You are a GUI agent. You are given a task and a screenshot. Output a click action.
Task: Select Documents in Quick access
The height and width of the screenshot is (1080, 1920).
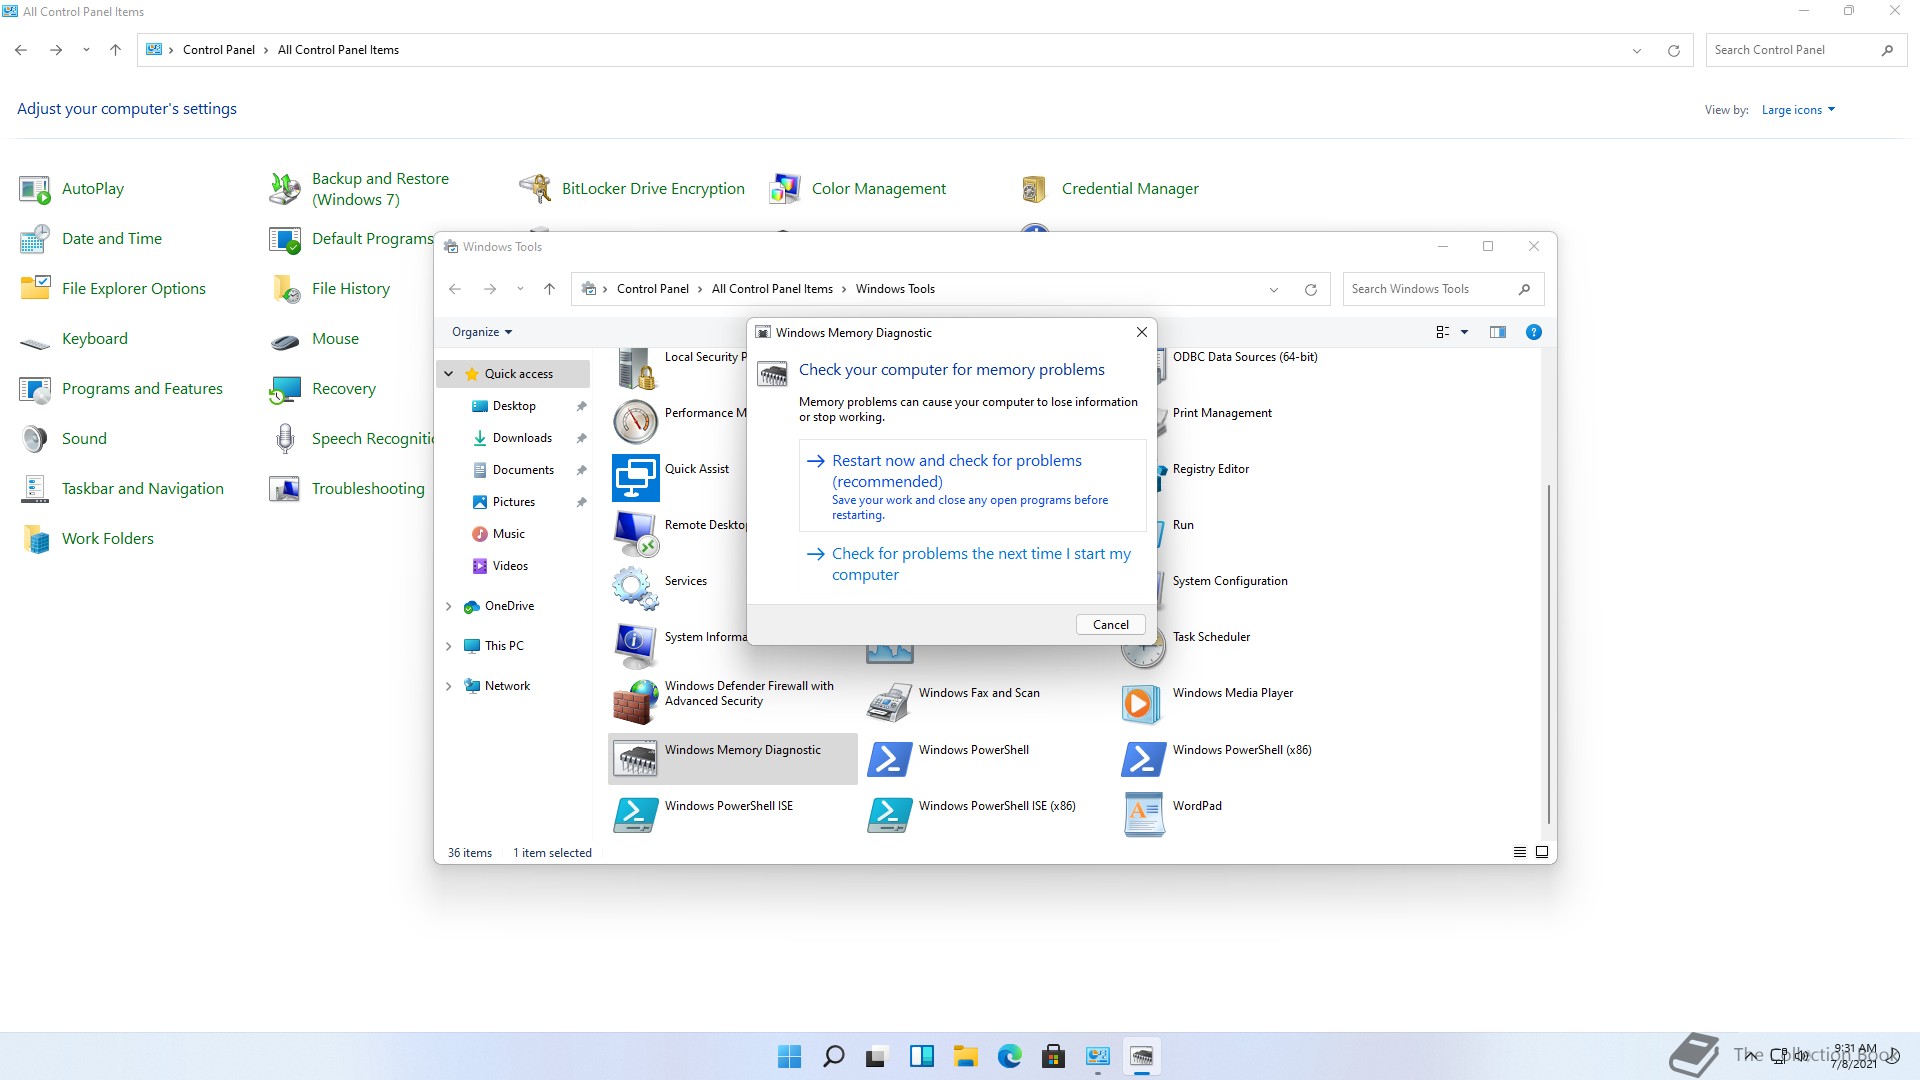523,470
